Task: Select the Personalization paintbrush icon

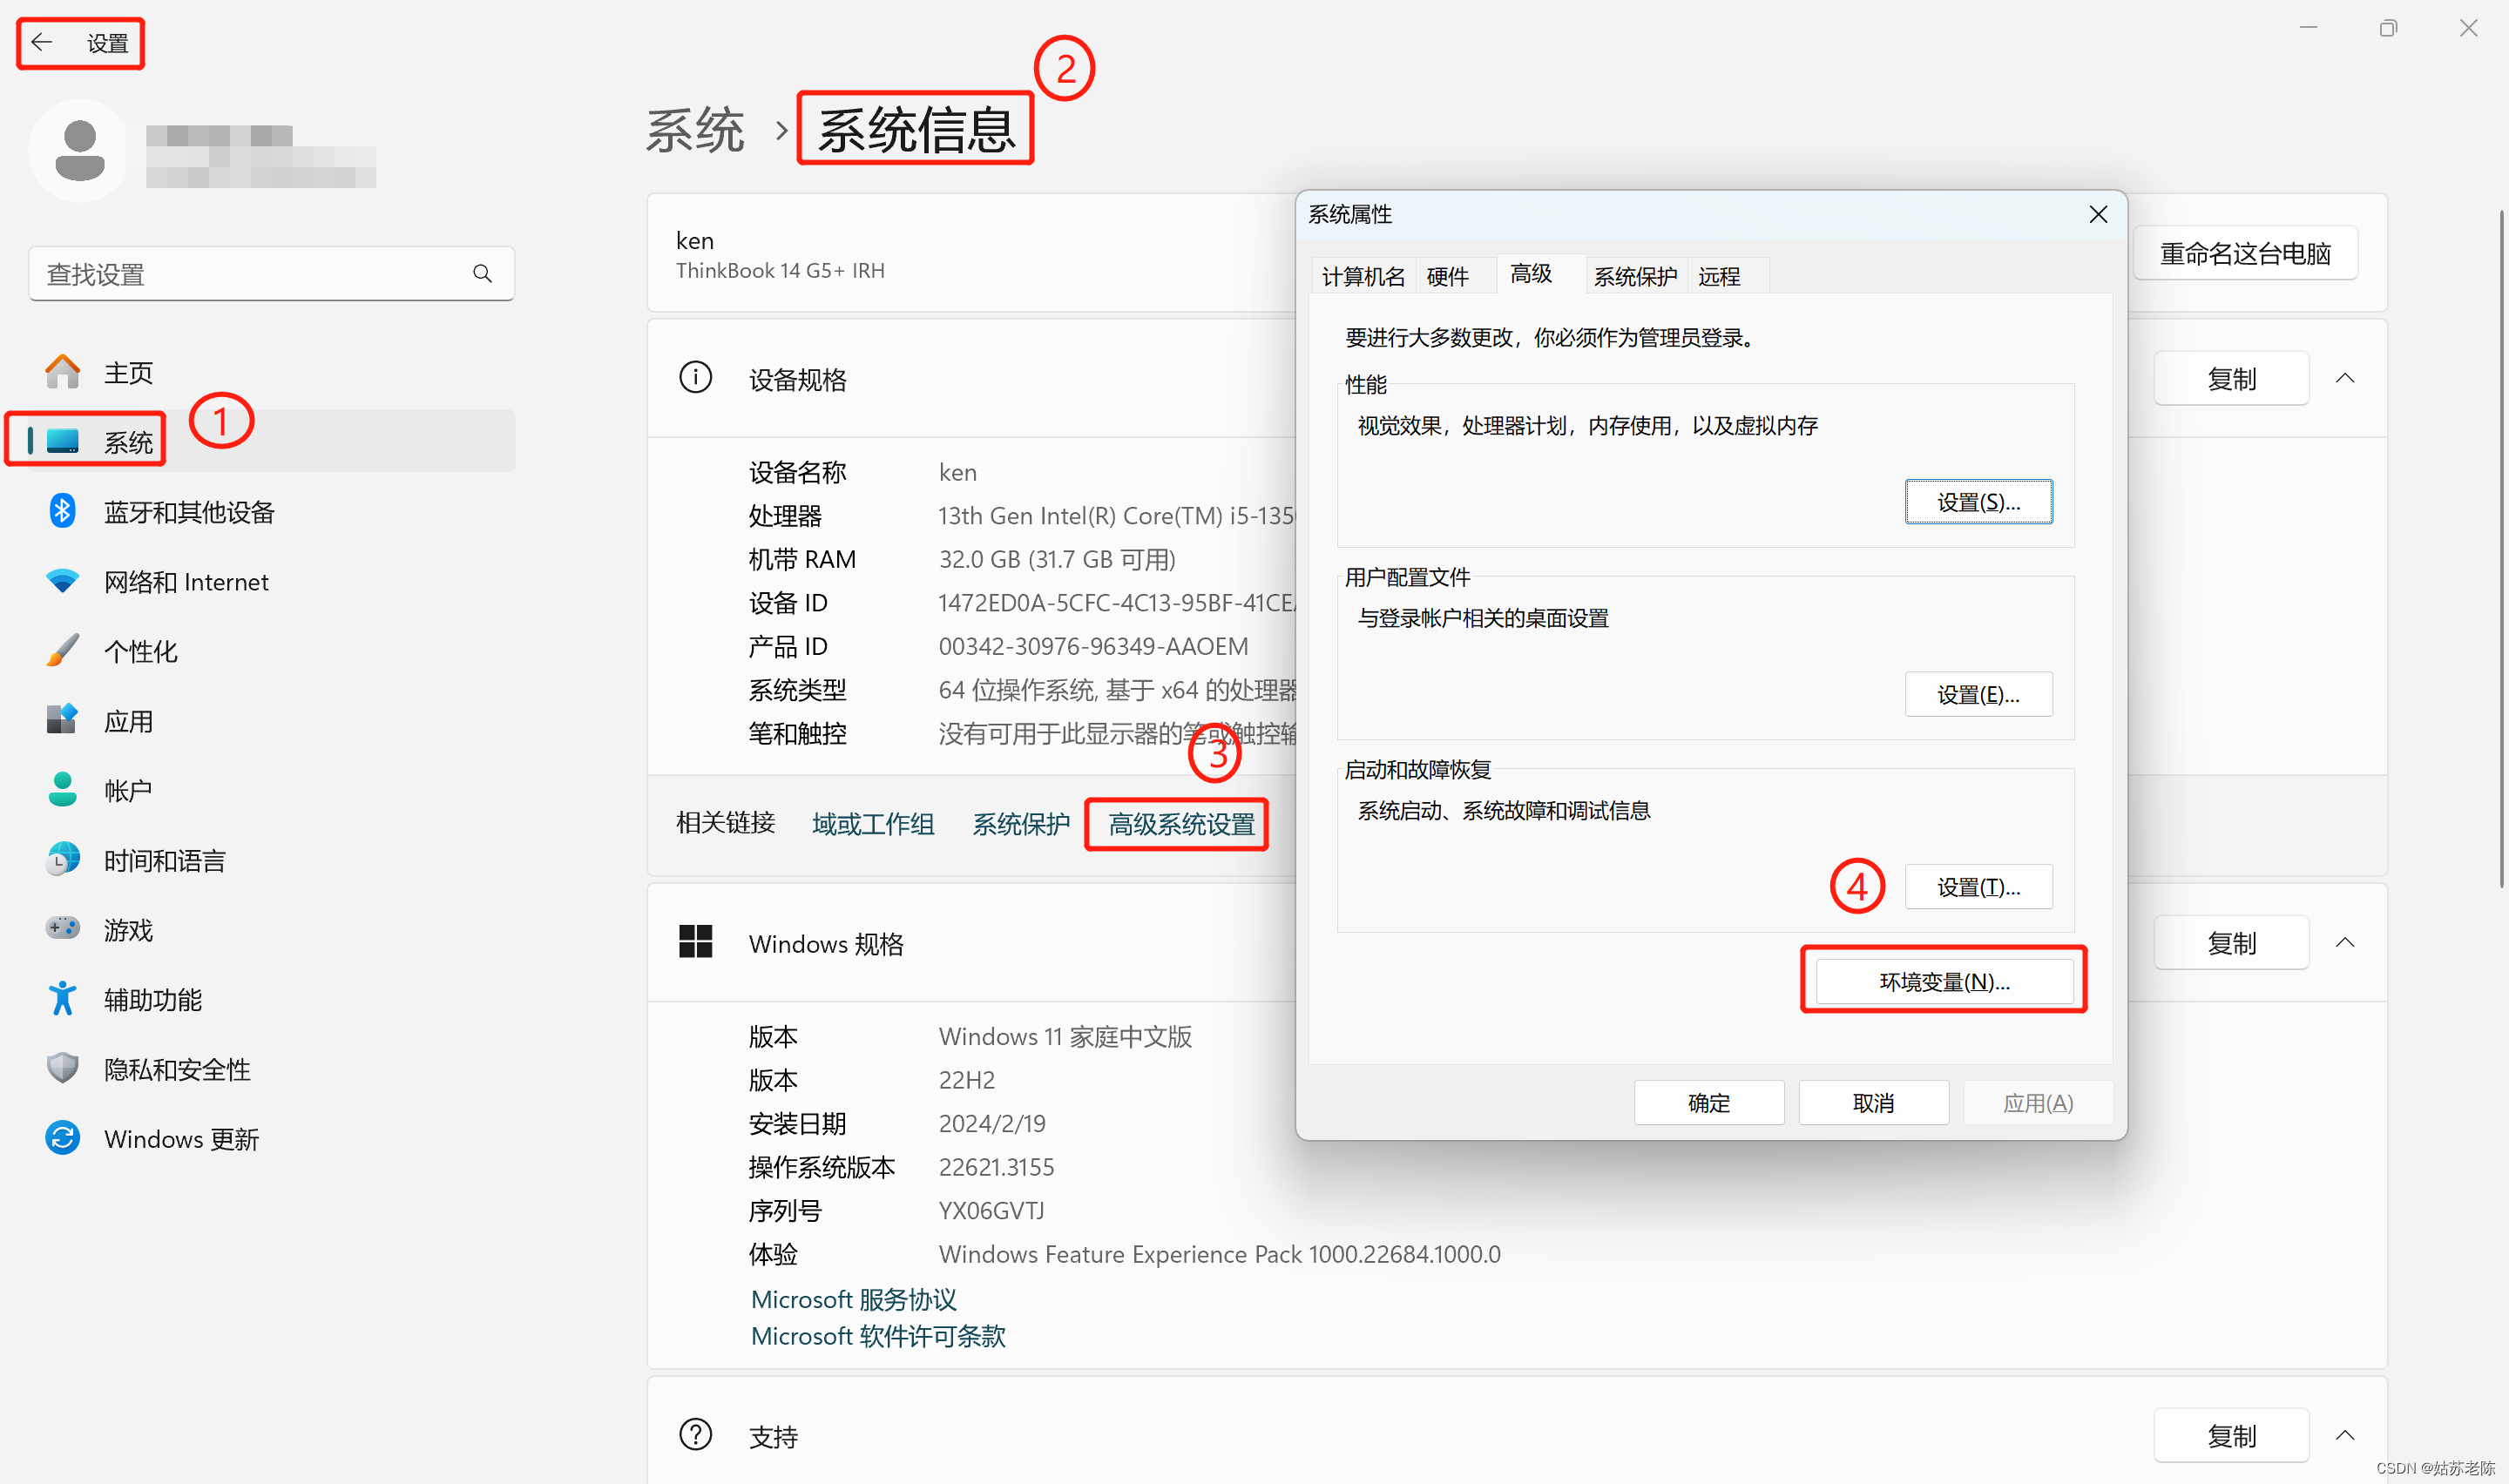Action: tap(62, 651)
